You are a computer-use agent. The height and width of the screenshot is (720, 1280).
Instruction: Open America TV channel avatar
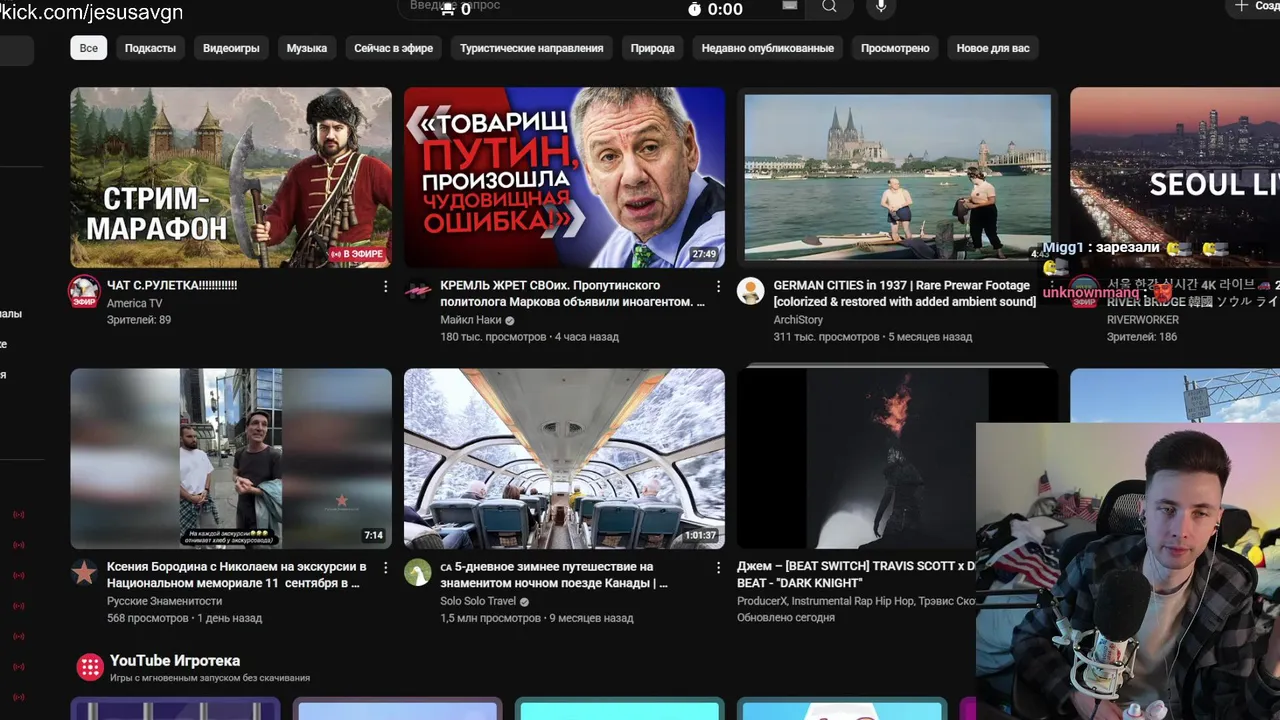tap(84, 291)
